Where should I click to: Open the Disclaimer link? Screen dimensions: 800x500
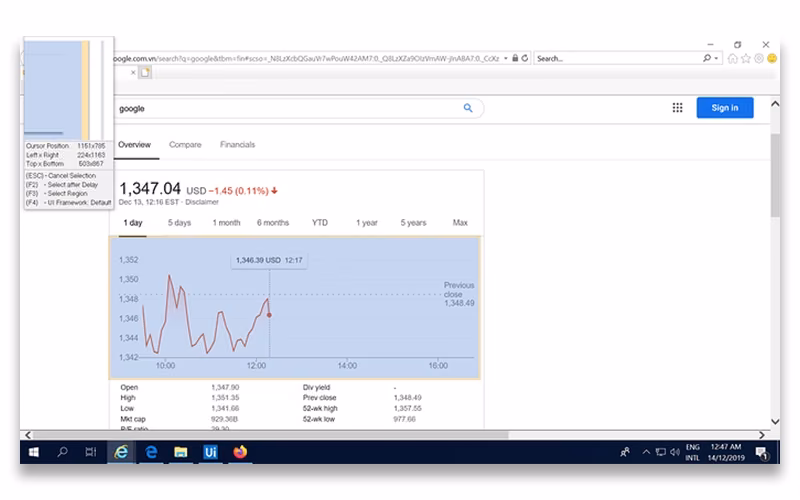coord(202,202)
